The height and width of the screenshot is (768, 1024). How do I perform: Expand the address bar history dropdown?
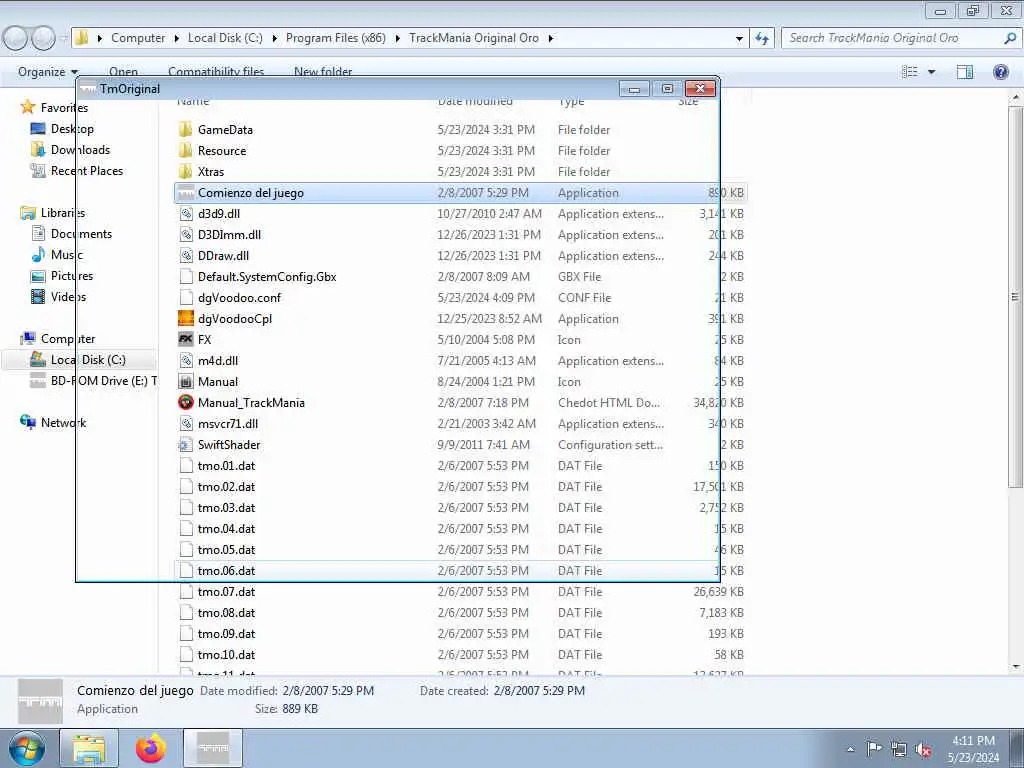point(739,39)
